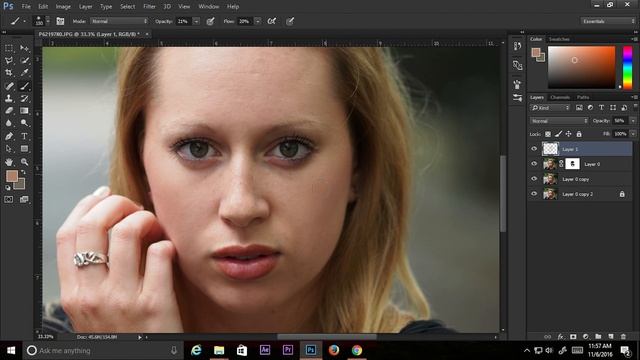
Task: Select the Quick Selection tool
Action: 24,60
